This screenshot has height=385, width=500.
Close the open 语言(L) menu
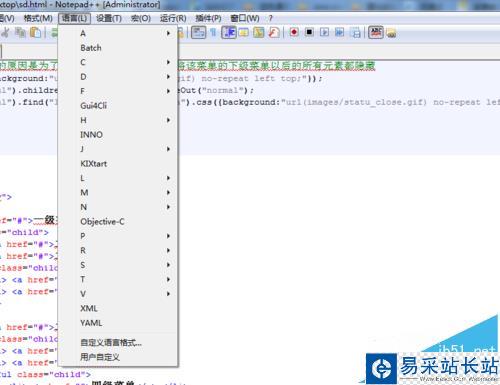pyautogui.click(x=74, y=18)
